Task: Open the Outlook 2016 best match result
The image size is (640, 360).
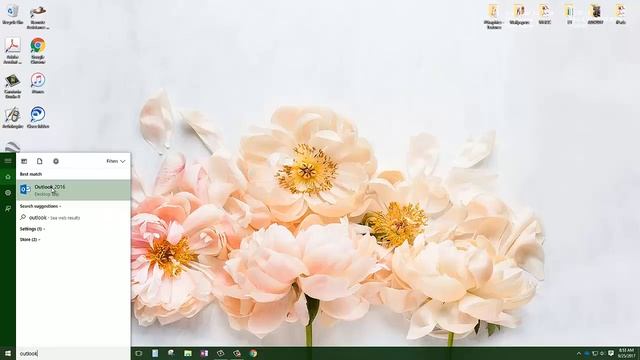Action: coord(73,190)
